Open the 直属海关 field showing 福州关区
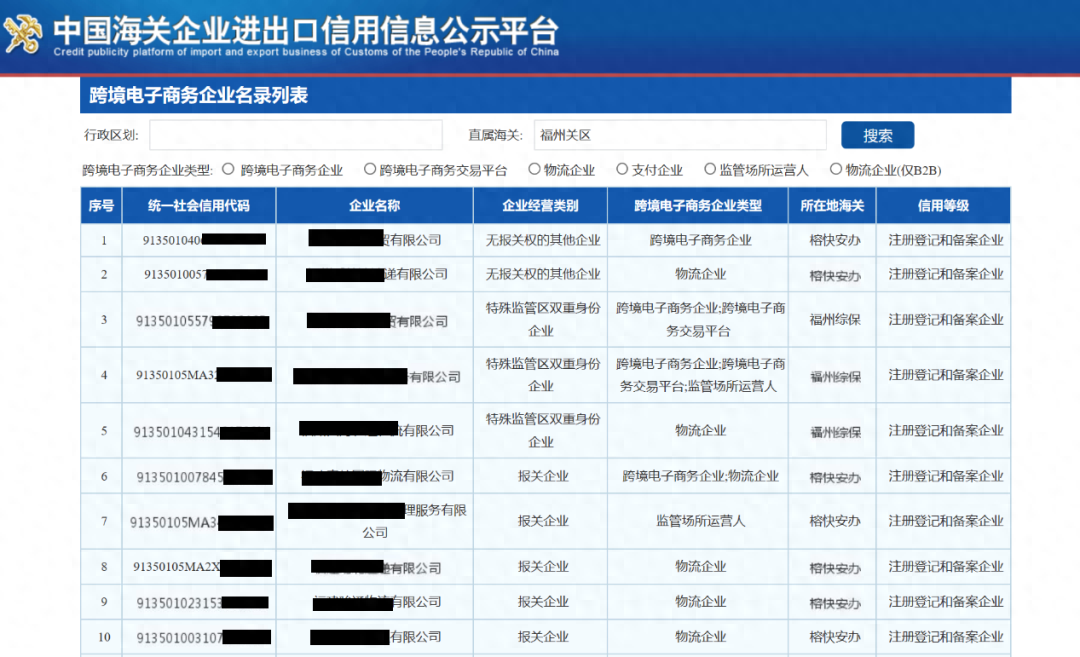 [680, 135]
